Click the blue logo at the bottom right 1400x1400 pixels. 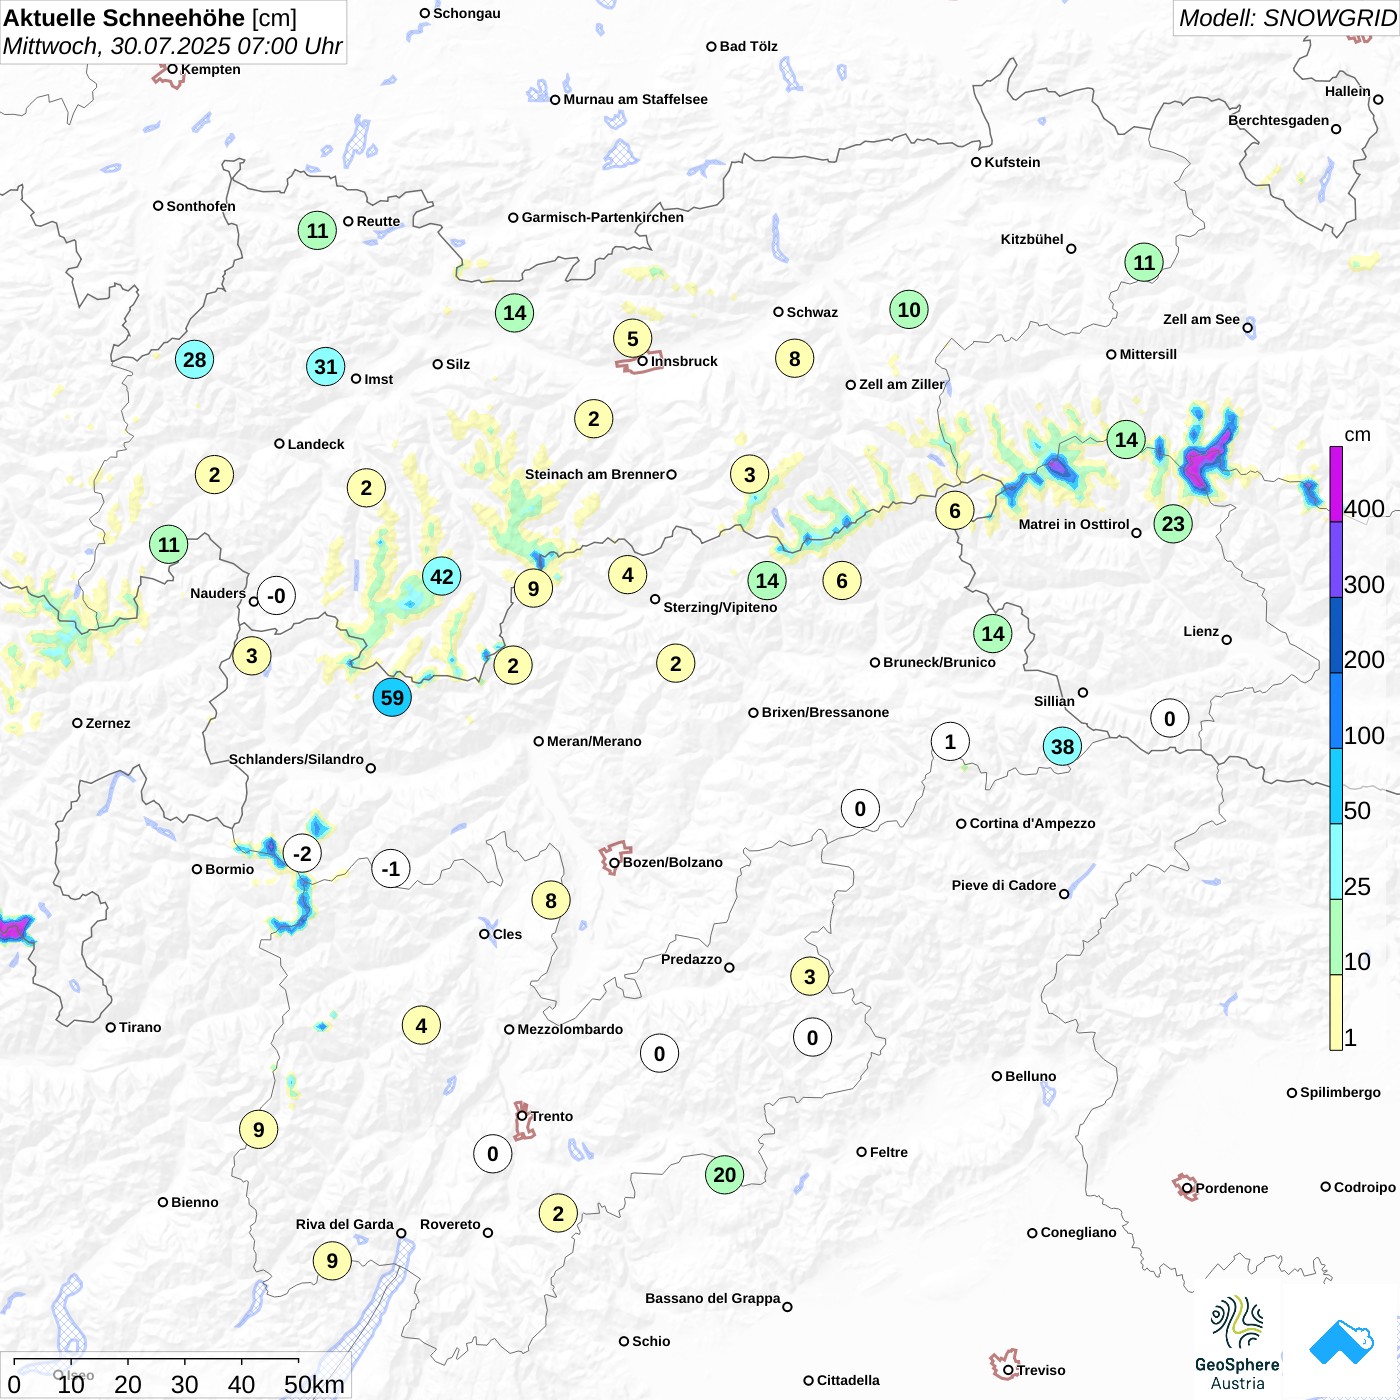(x=1341, y=1342)
